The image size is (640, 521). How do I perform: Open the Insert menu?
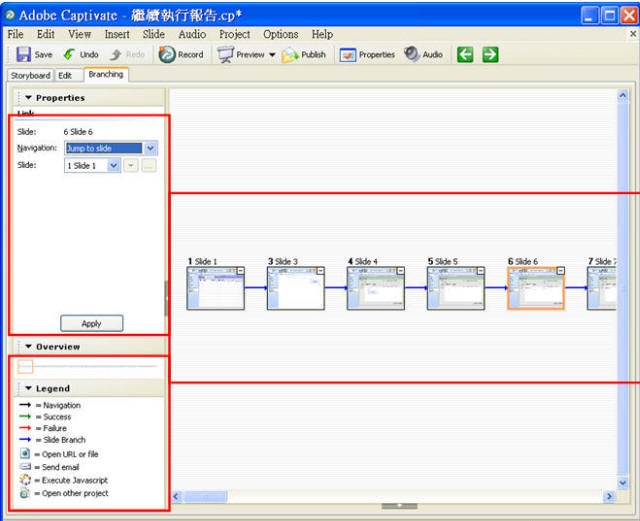(x=117, y=34)
